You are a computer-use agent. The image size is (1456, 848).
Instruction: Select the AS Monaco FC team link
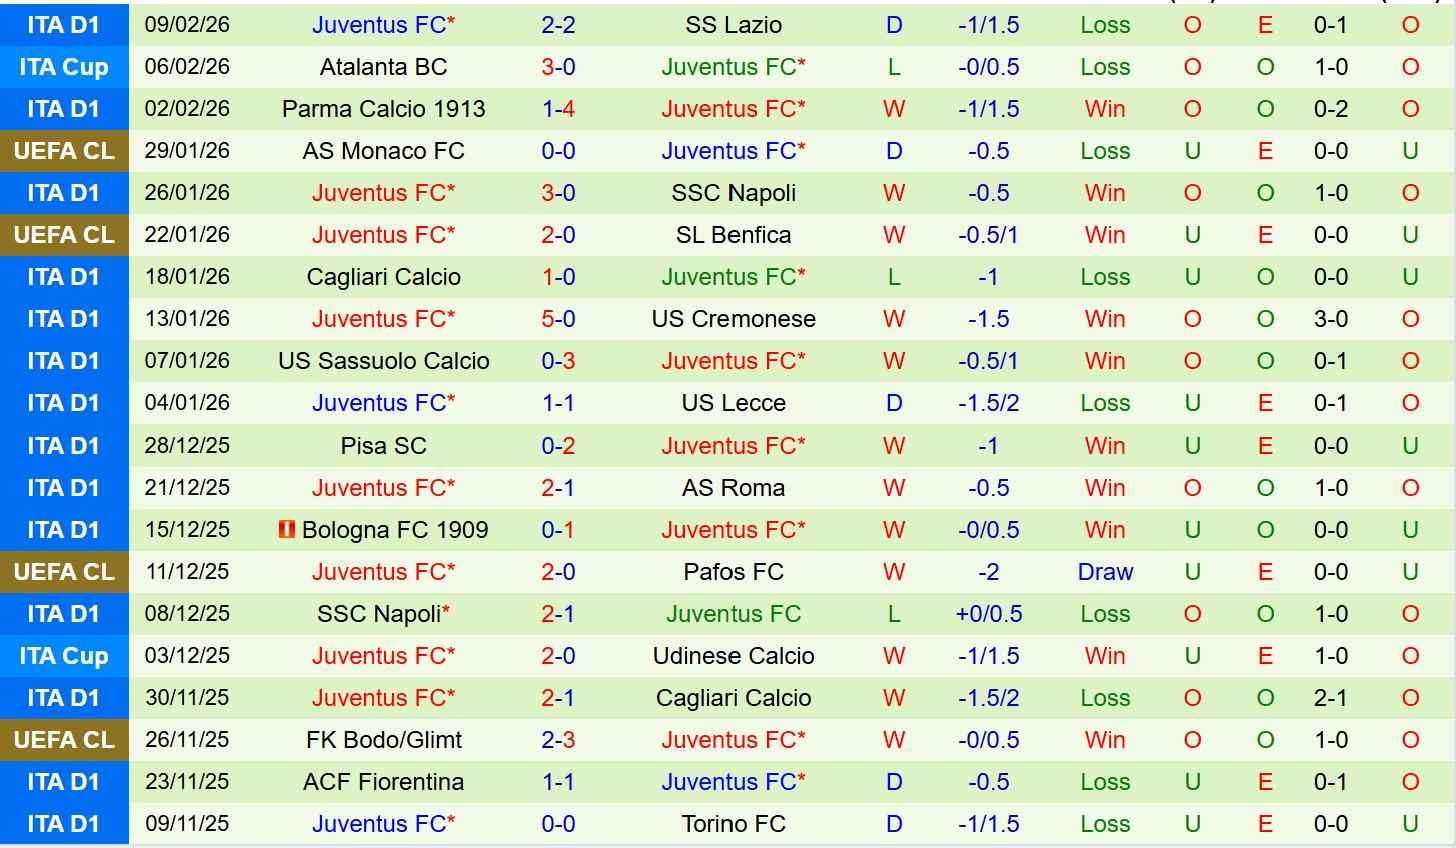tap(383, 151)
